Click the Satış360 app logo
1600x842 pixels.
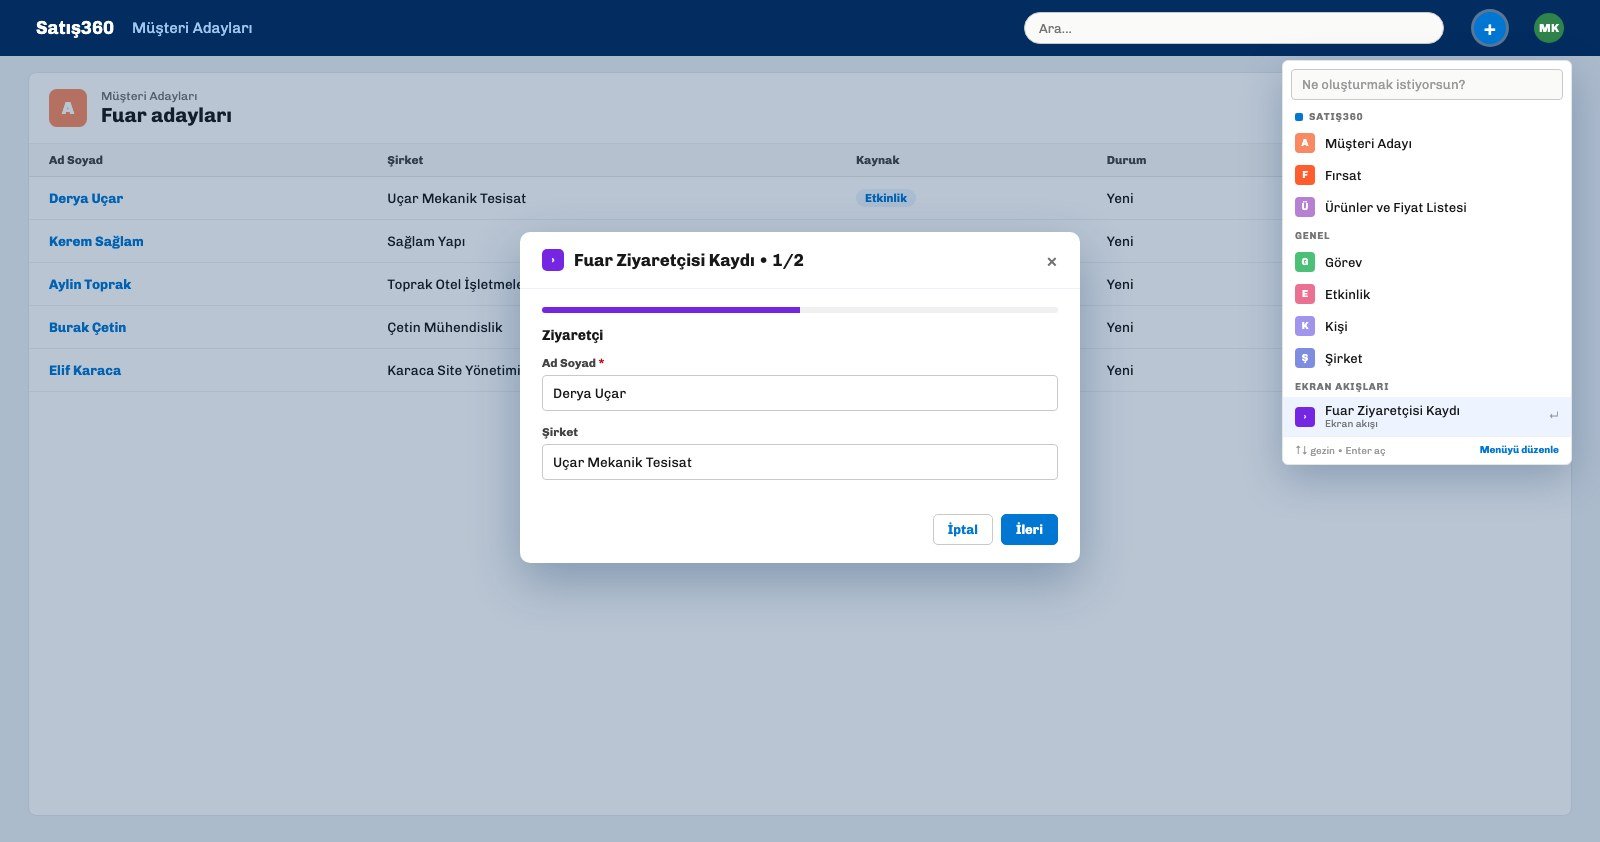click(x=75, y=28)
